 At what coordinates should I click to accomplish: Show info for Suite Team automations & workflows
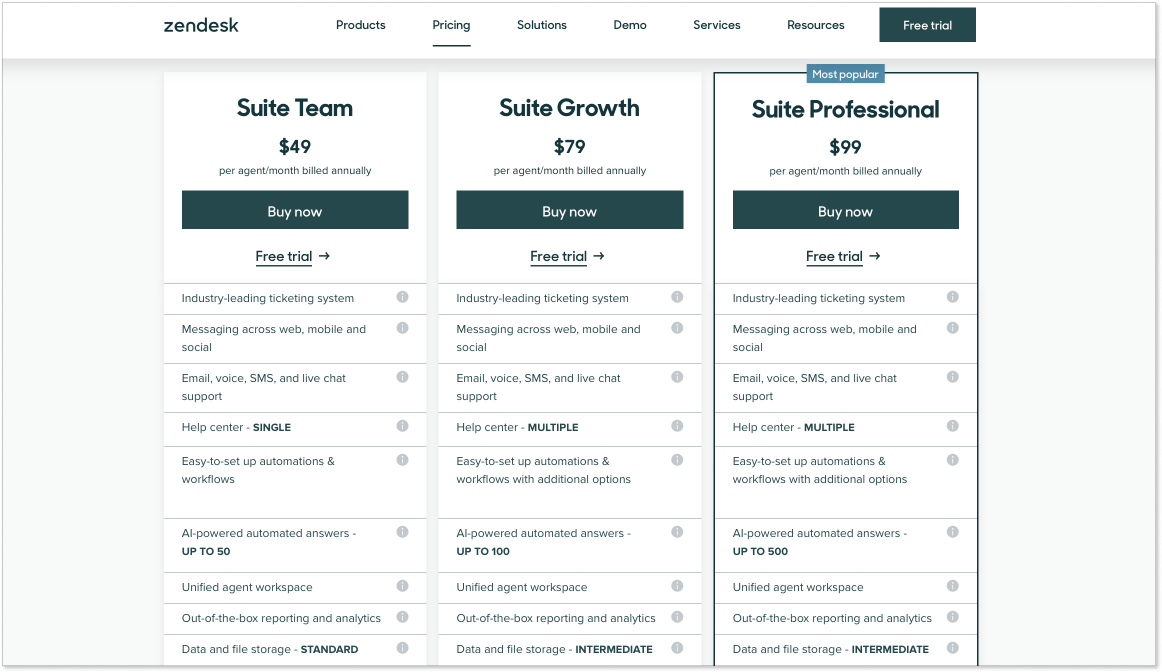coord(402,460)
